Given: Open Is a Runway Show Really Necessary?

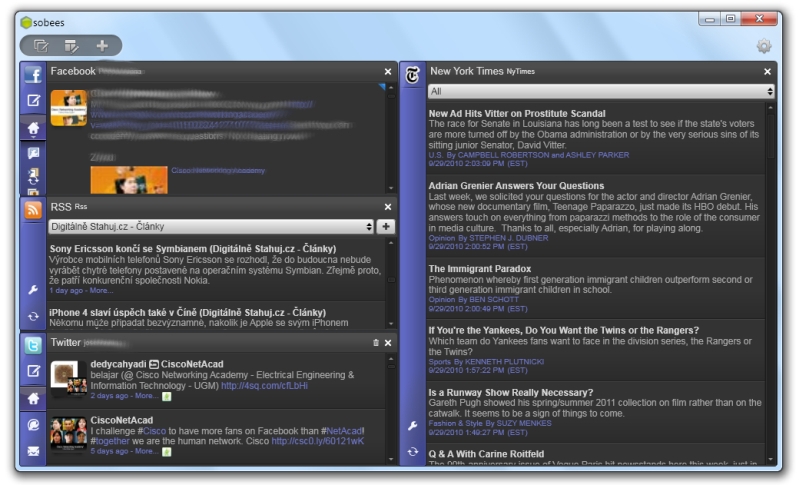Looking at the screenshot, I should 511,393.
